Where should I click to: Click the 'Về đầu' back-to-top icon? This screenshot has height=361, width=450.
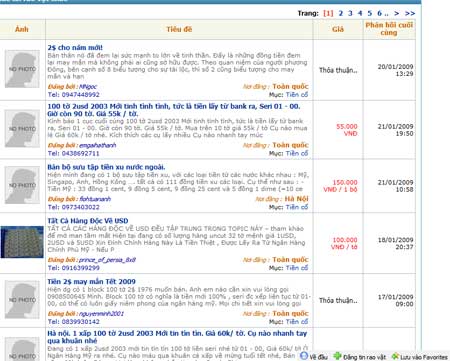(304, 356)
